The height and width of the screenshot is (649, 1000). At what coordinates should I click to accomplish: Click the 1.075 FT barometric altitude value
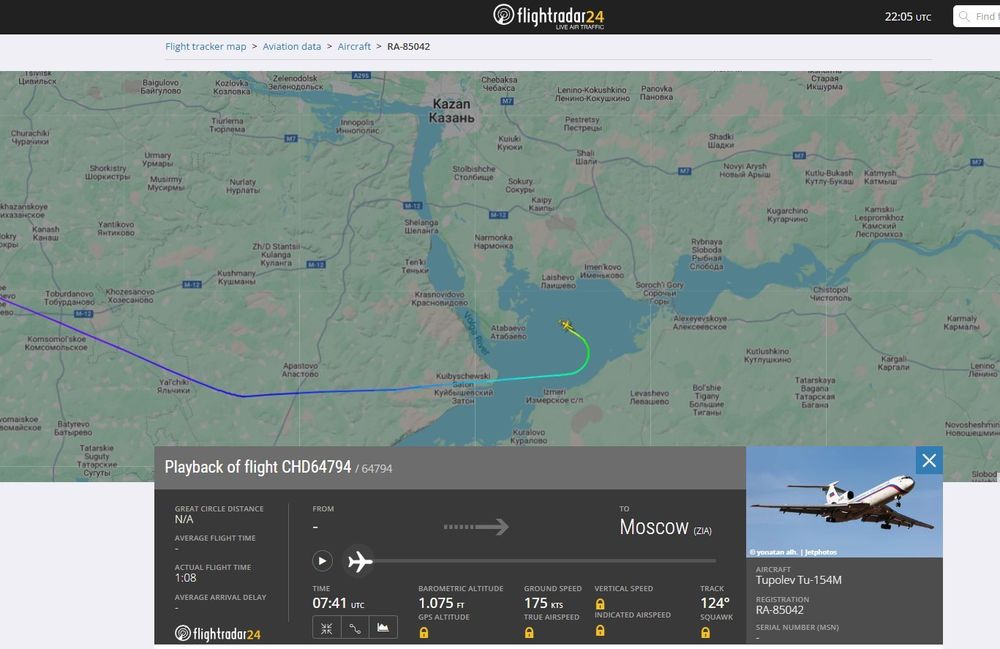(441, 603)
